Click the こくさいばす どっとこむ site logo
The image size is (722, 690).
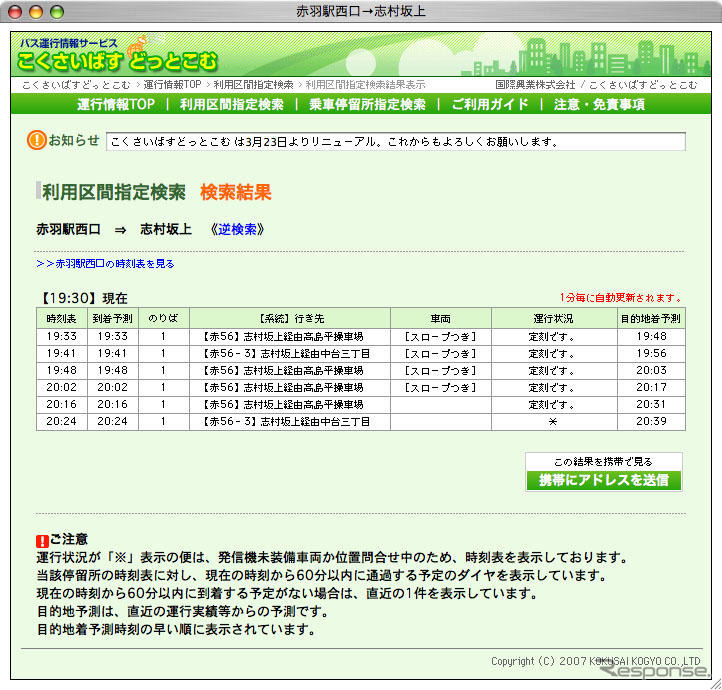116,59
